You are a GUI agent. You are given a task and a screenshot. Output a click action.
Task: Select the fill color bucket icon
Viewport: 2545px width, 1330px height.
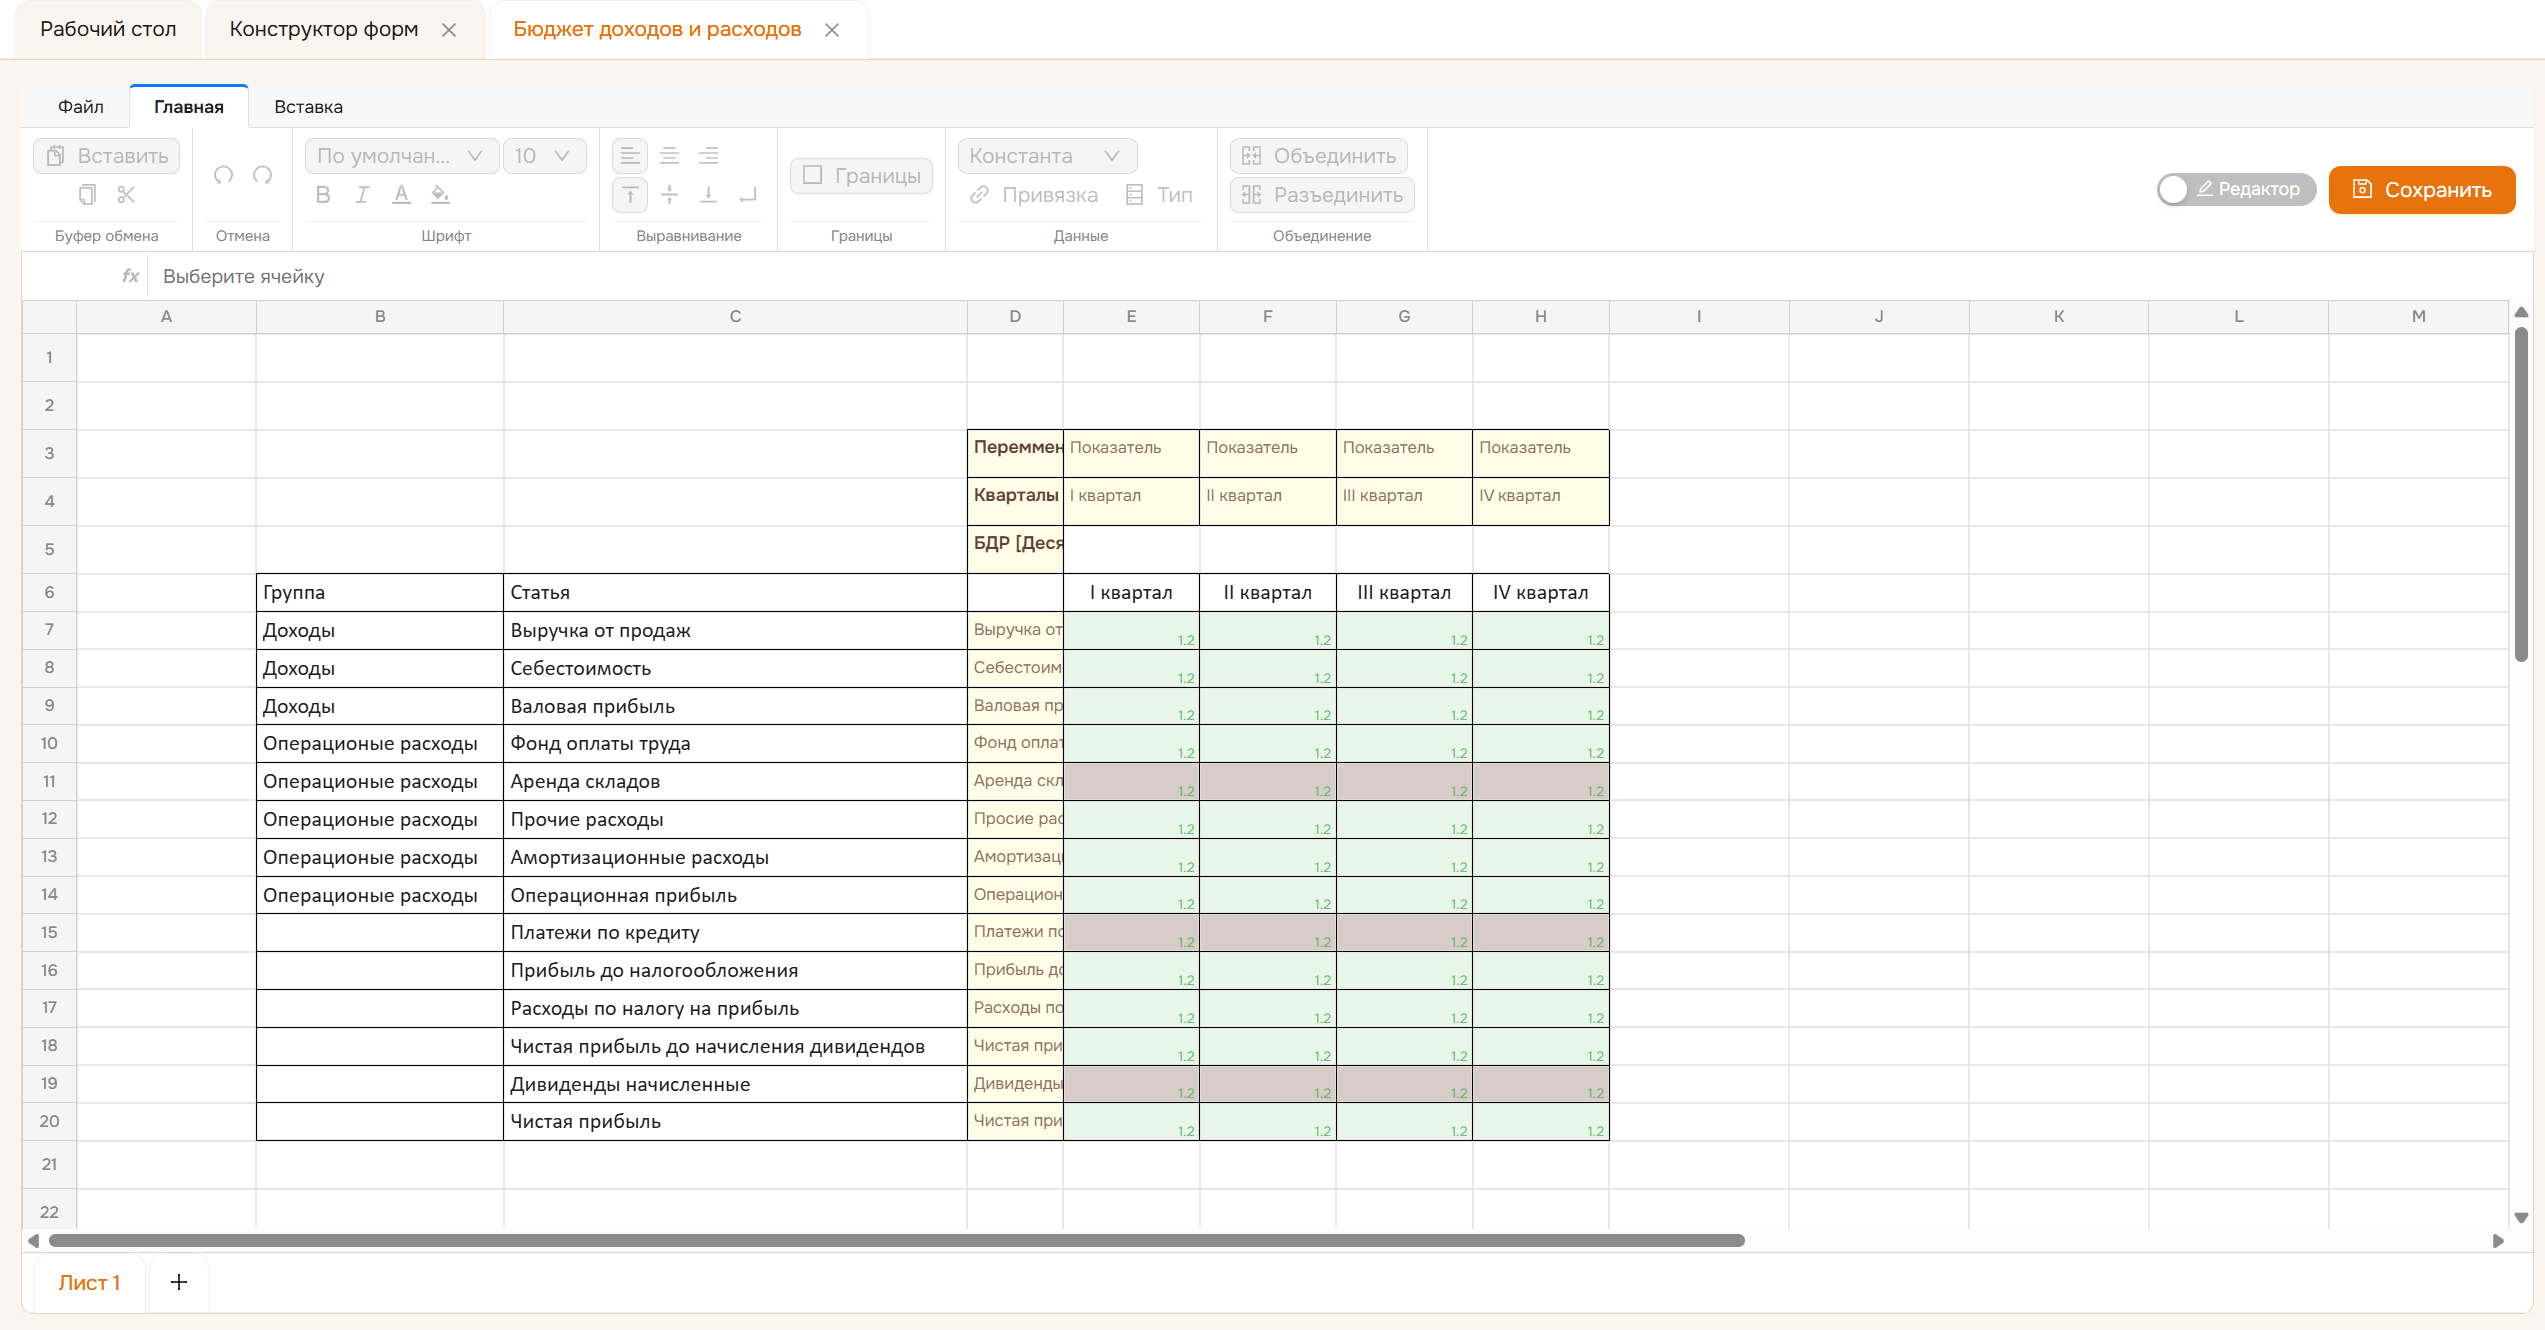coord(440,195)
